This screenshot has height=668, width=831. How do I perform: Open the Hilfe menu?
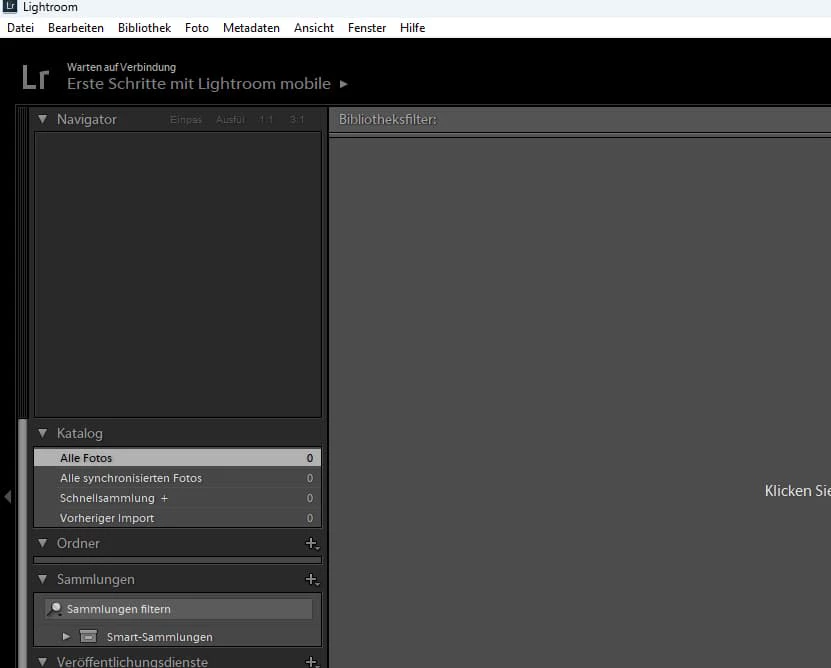click(x=412, y=28)
